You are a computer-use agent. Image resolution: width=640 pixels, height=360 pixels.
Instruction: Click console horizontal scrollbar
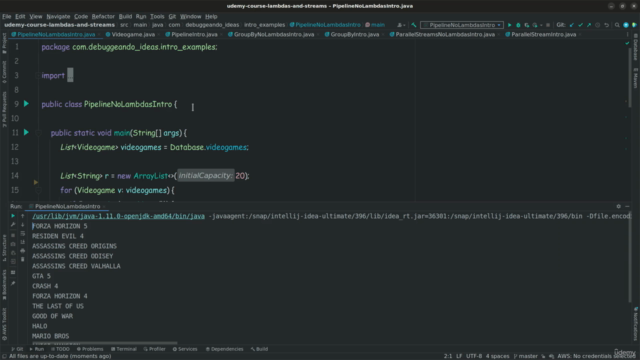pos(105,343)
